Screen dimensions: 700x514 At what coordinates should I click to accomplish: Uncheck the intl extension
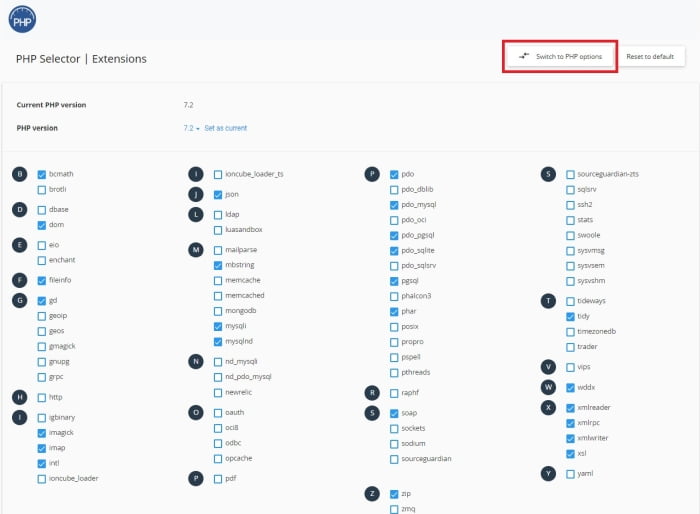[42, 464]
